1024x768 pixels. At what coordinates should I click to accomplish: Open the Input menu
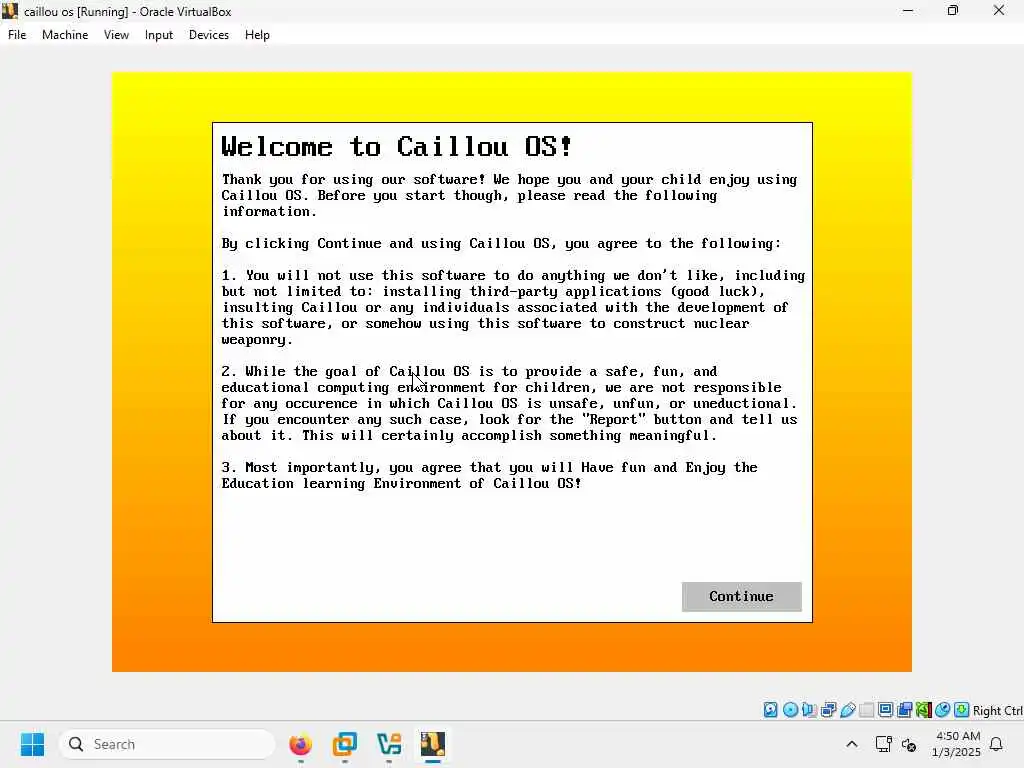pyautogui.click(x=159, y=35)
